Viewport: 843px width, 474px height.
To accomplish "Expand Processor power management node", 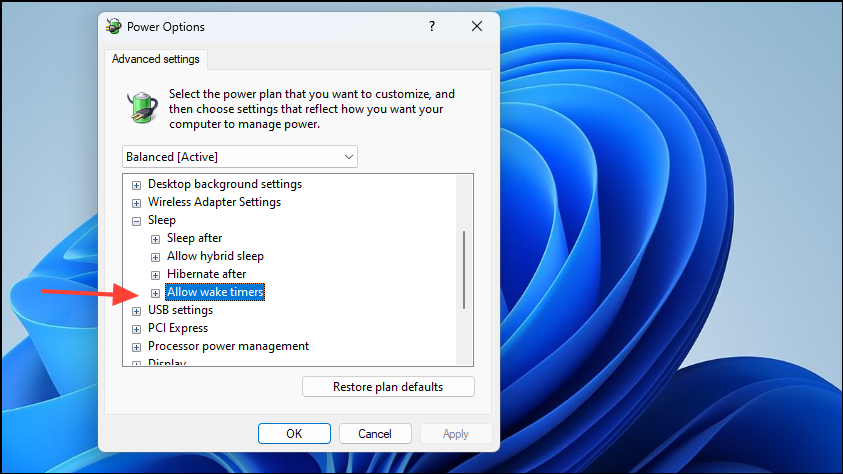I will tap(137, 347).
